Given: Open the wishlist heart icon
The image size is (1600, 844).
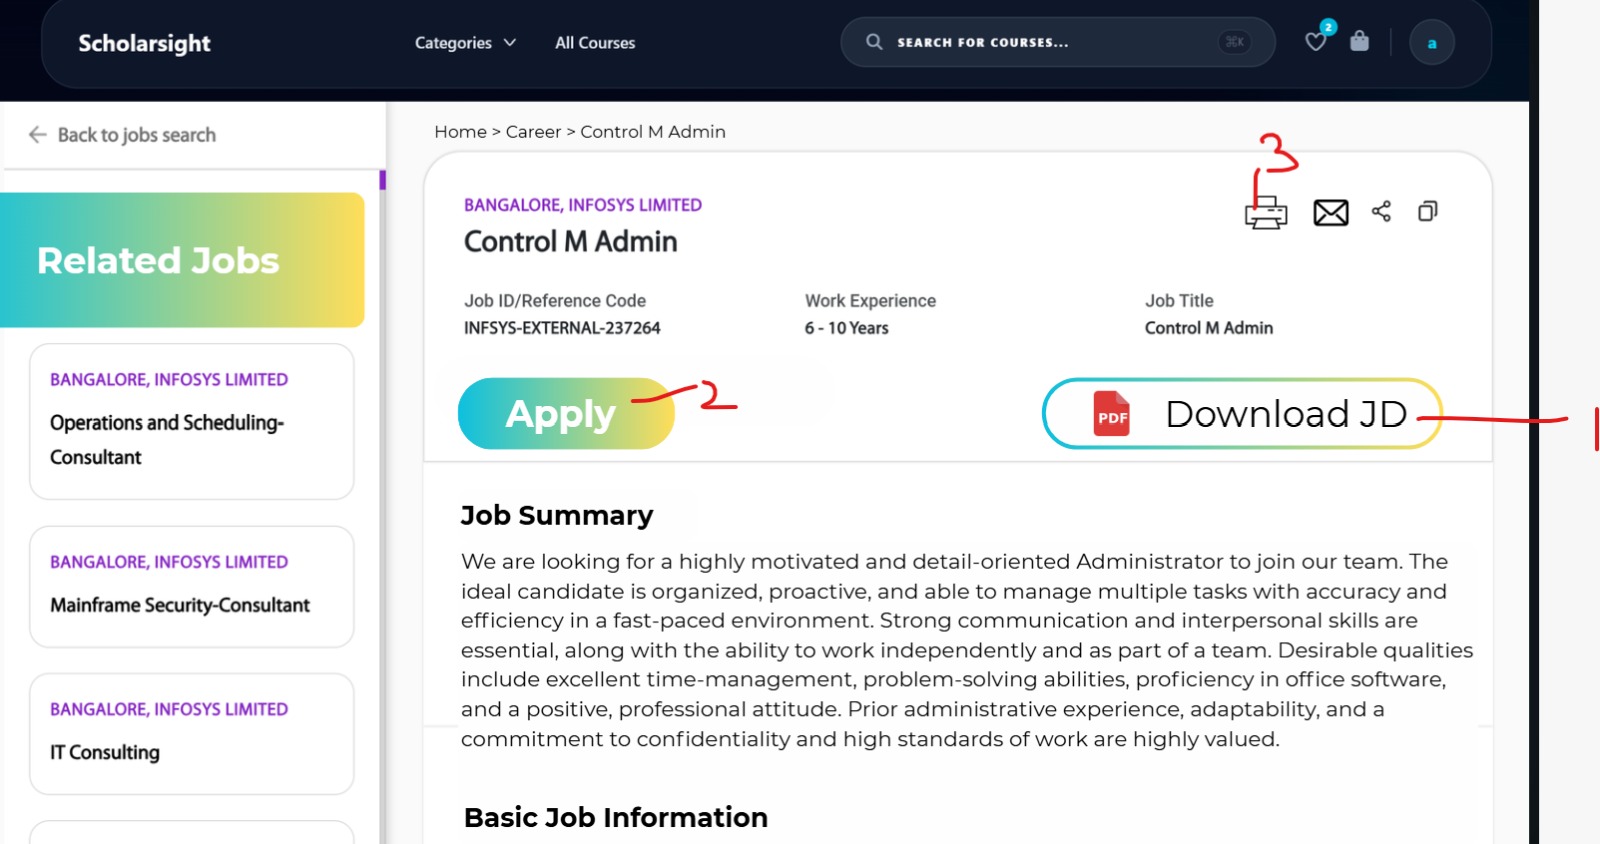Looking at the screenshot, I should [x=1316, y=42].
